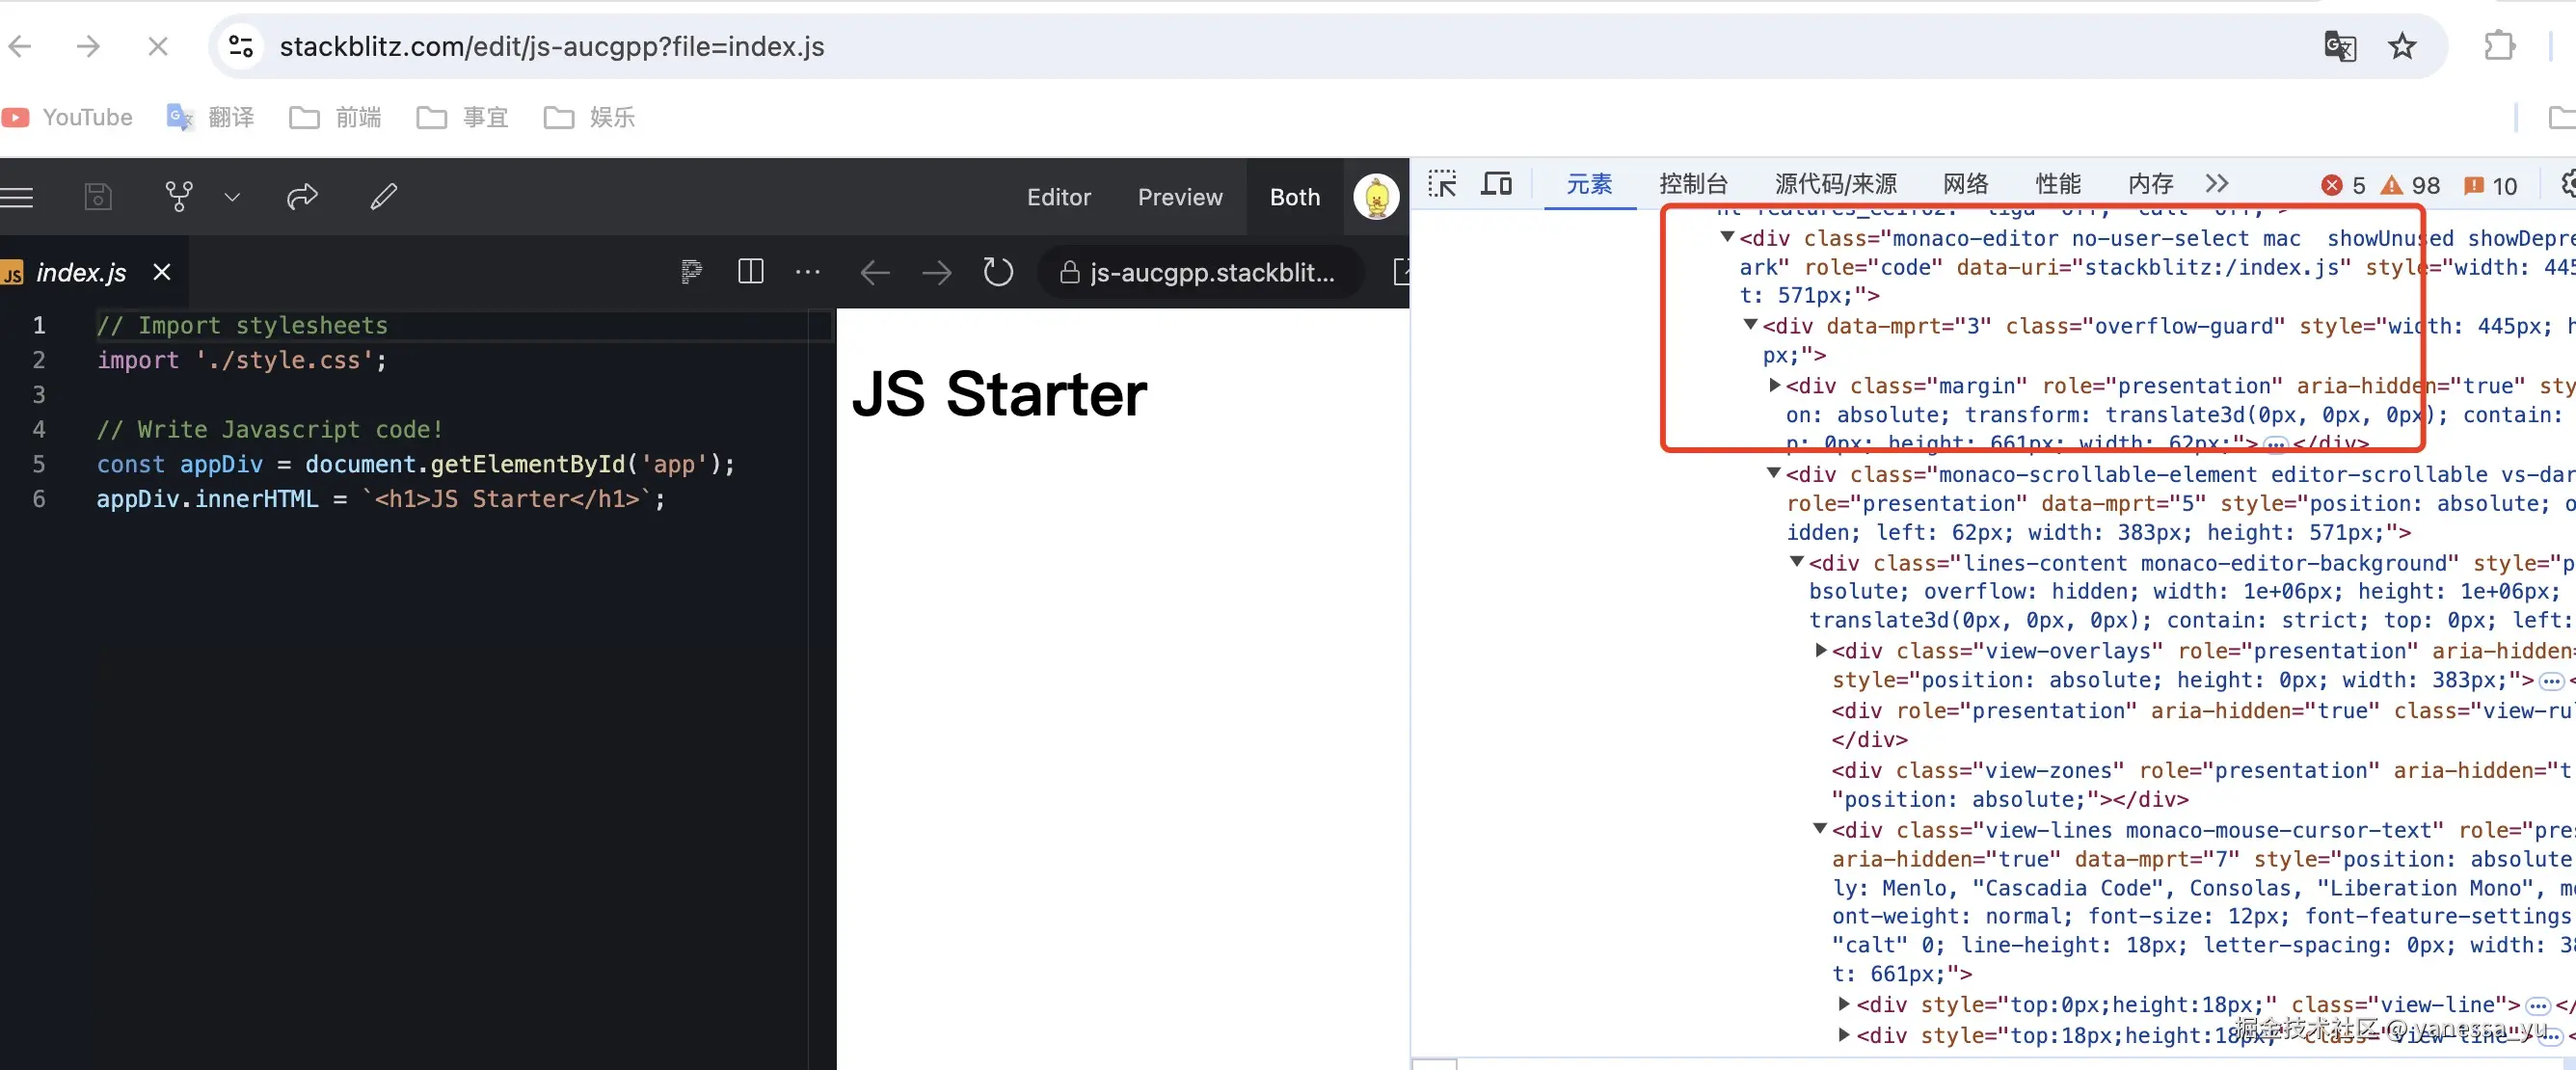Toggle the hamburger sidebar menu
This screenshot has height=1070, width=2576.
(x=17, y=197)
